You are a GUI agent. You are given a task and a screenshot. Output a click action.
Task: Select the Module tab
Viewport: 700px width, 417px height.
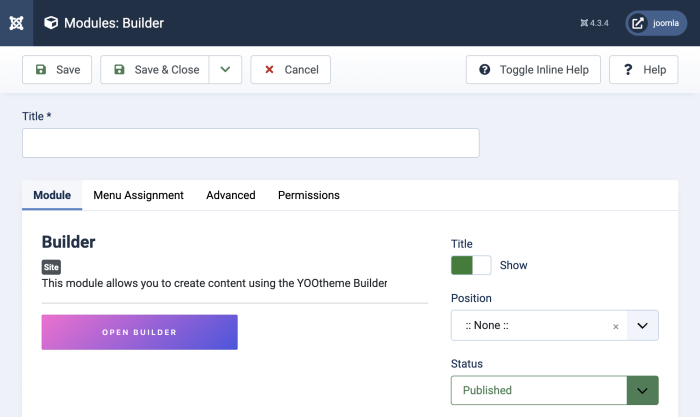click(52, 195)
